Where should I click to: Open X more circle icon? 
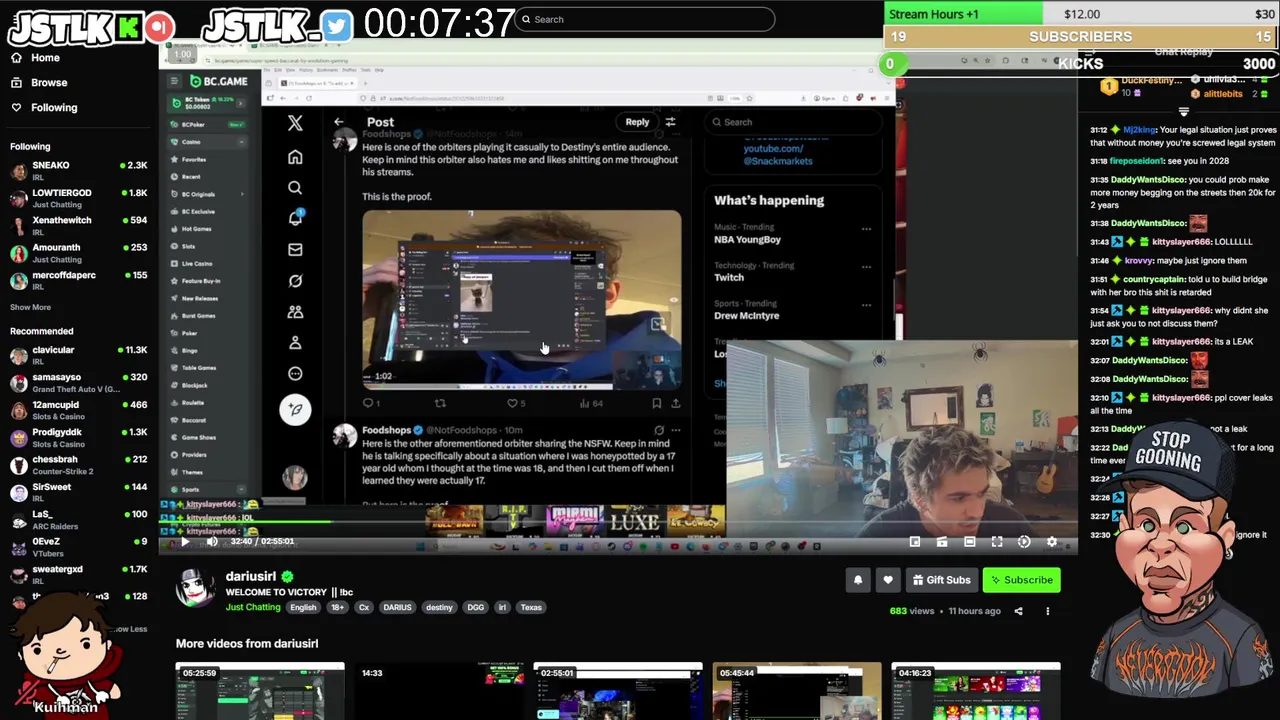coord(295,374)
